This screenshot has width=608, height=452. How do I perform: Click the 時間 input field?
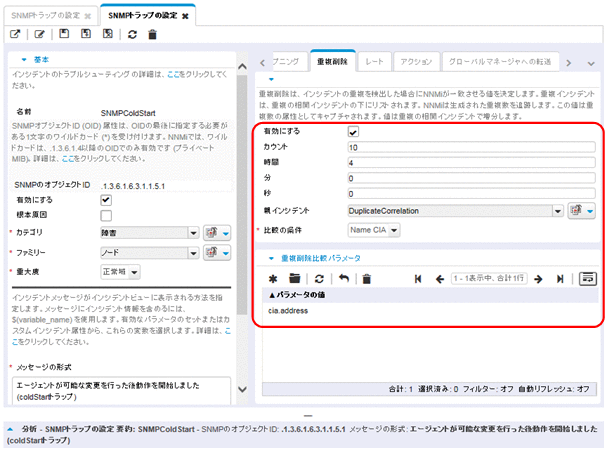point(471,163)
